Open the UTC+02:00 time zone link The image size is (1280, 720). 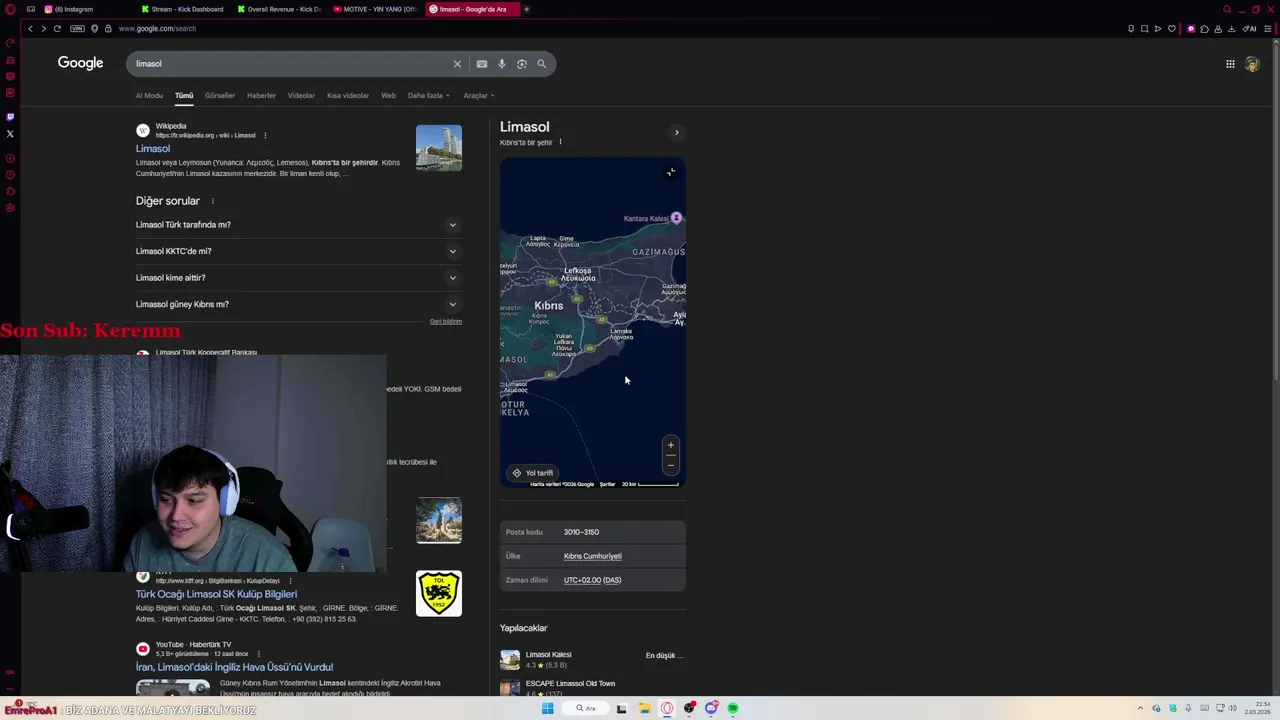pyautogui.click(x=592, y=580)
